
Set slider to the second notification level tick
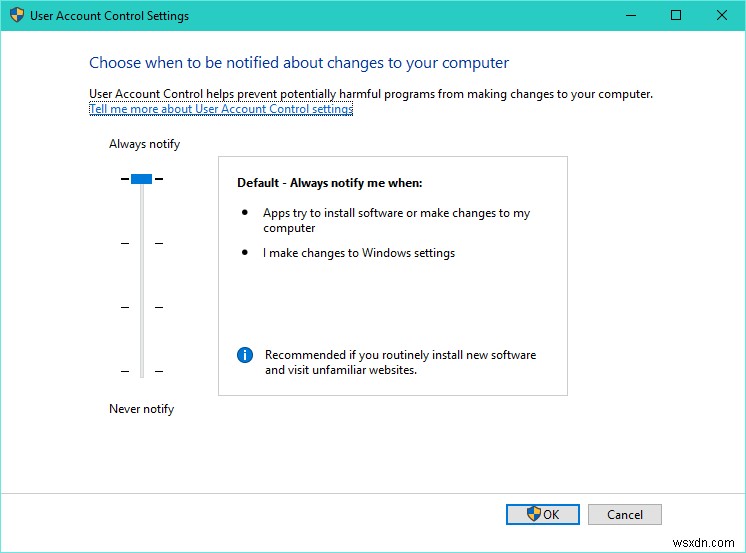(142, 243)
